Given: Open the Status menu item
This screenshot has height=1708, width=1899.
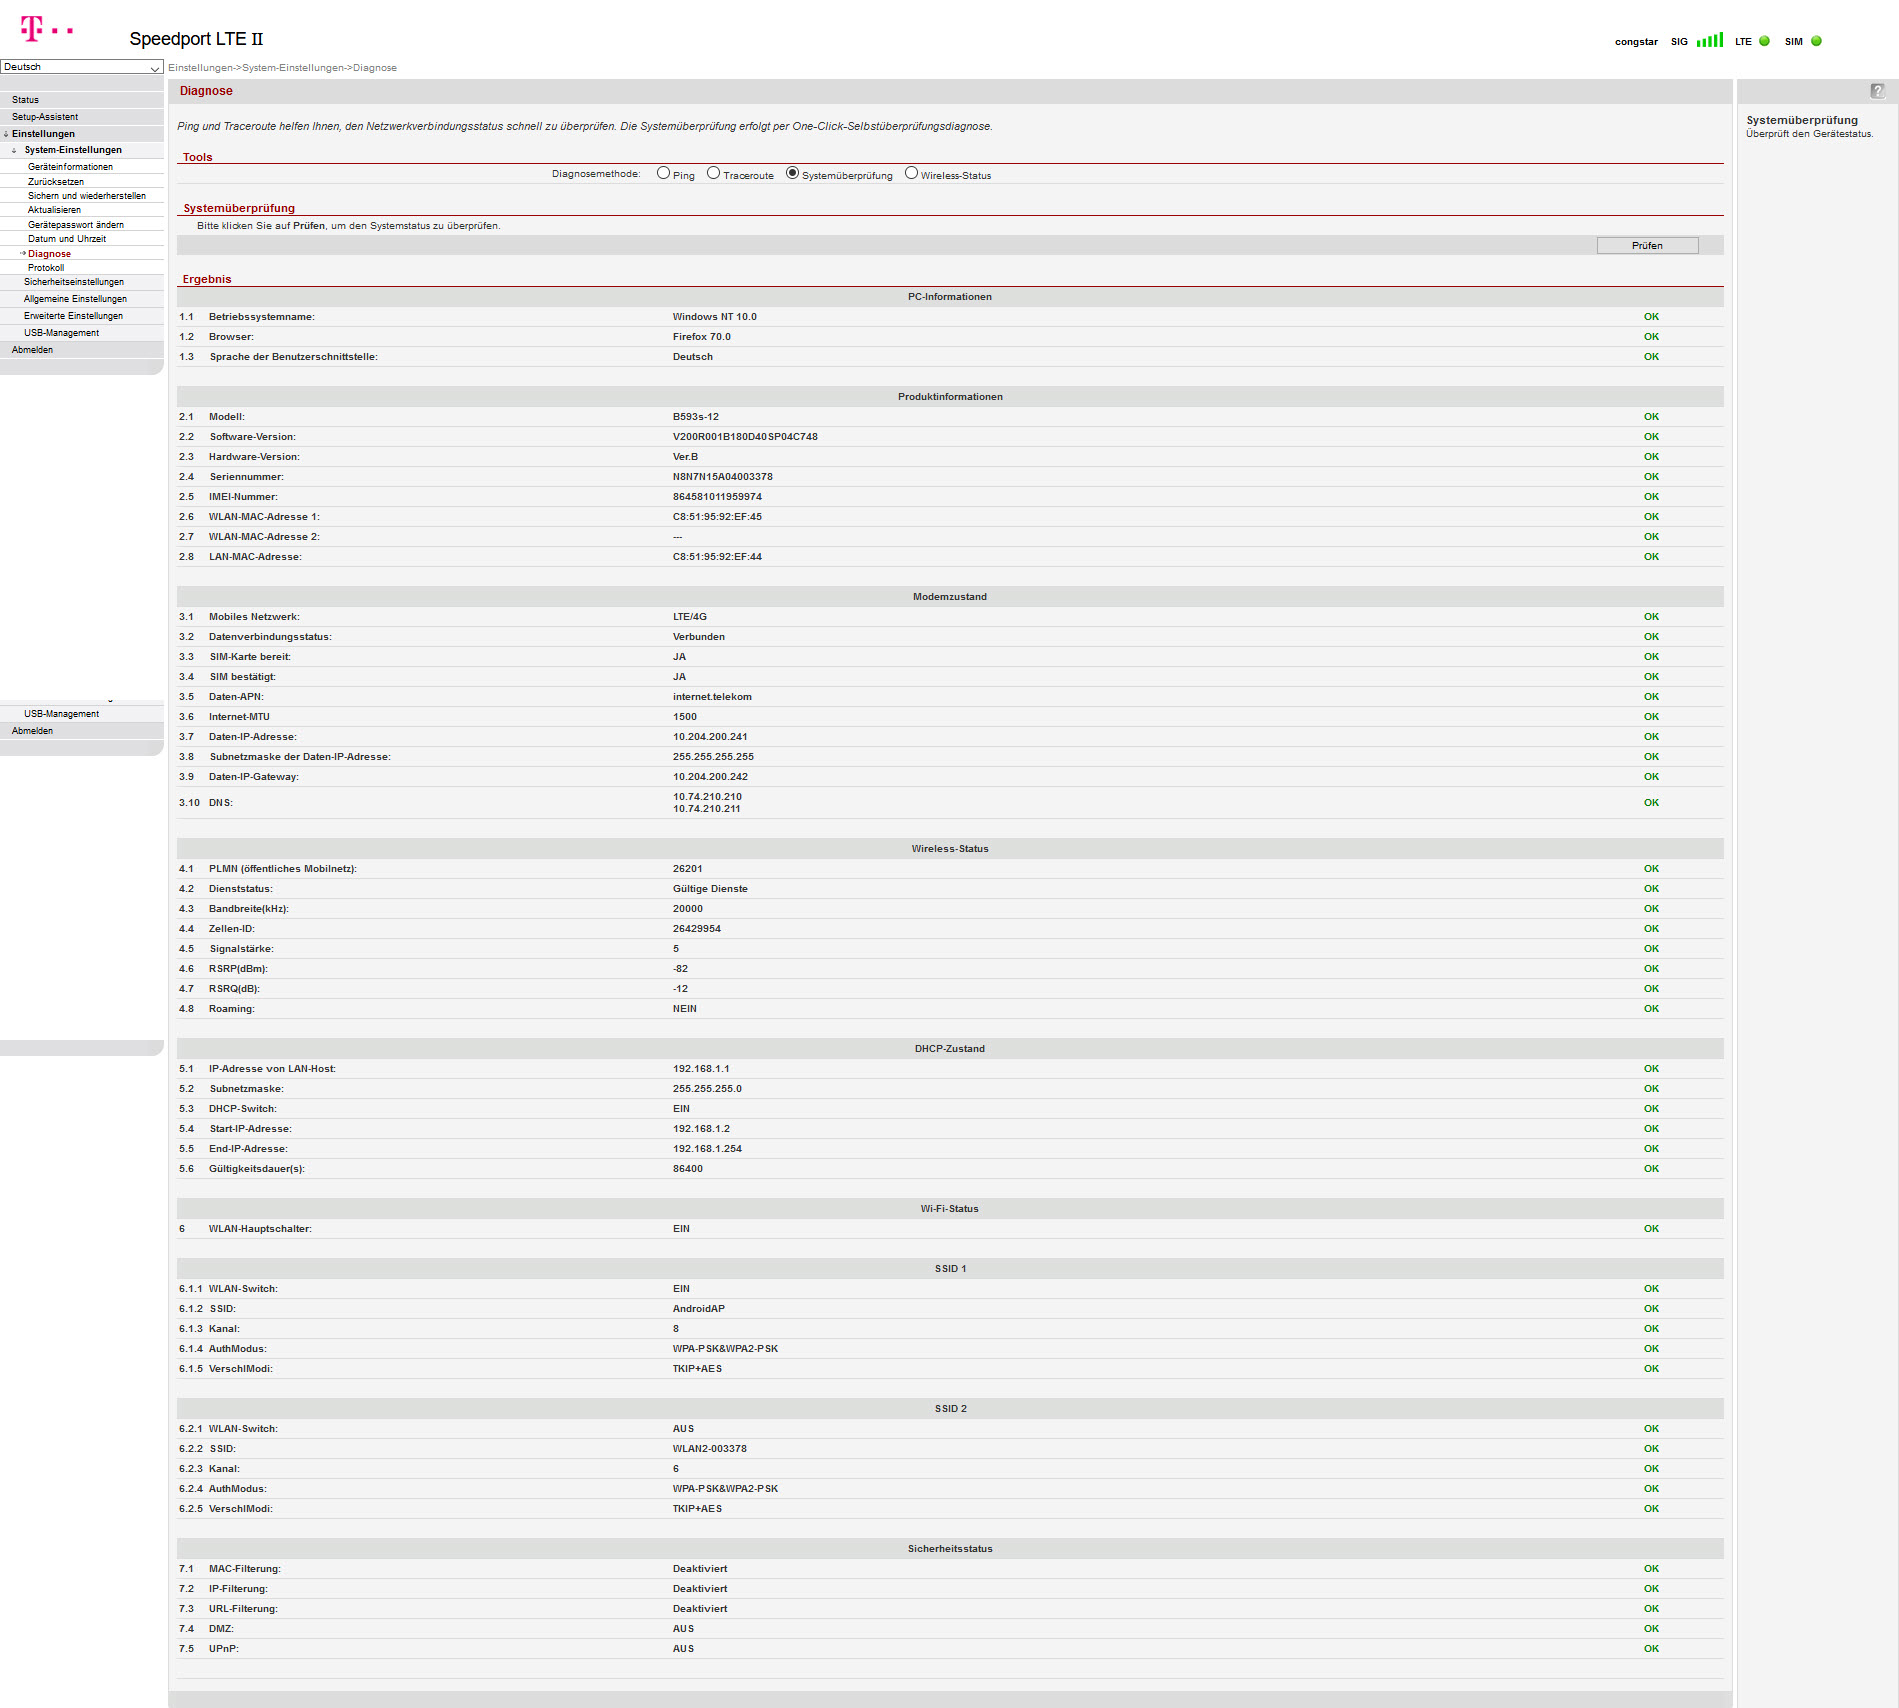Looking at the screenshot, I should click(25, 100).
